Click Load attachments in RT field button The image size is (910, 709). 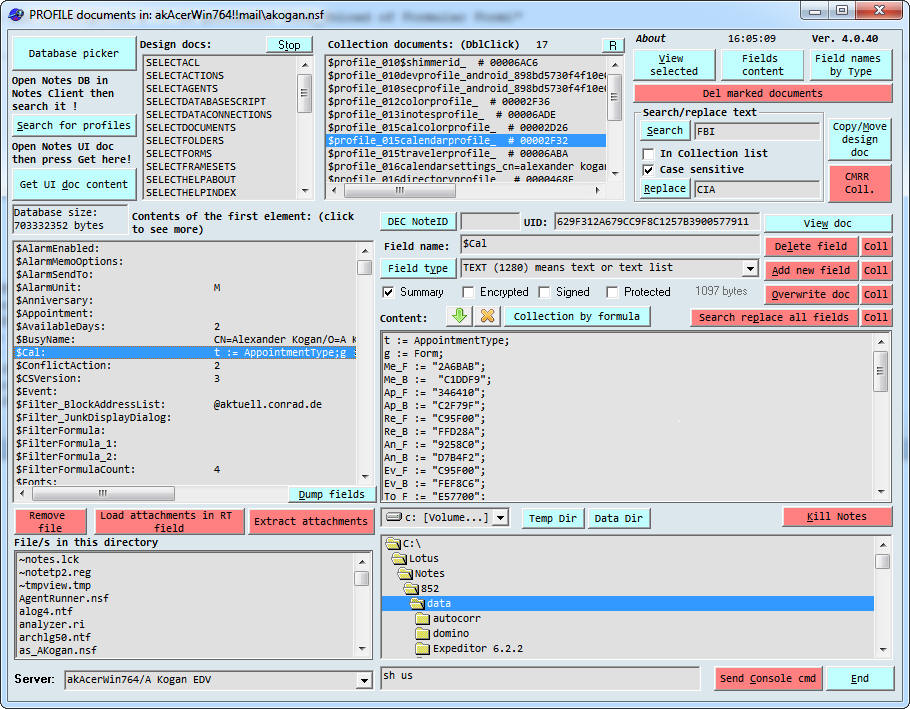point(169,522)
